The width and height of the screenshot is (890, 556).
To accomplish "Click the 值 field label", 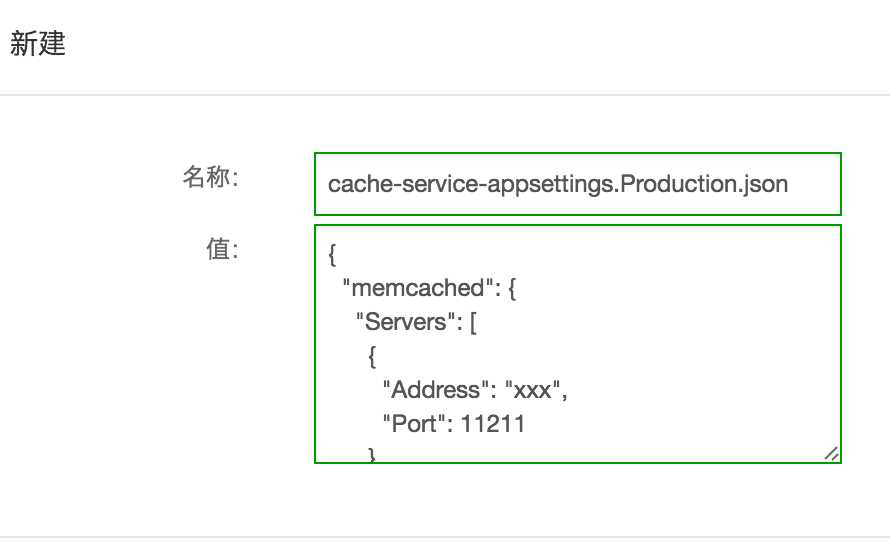I will (221, 250).
